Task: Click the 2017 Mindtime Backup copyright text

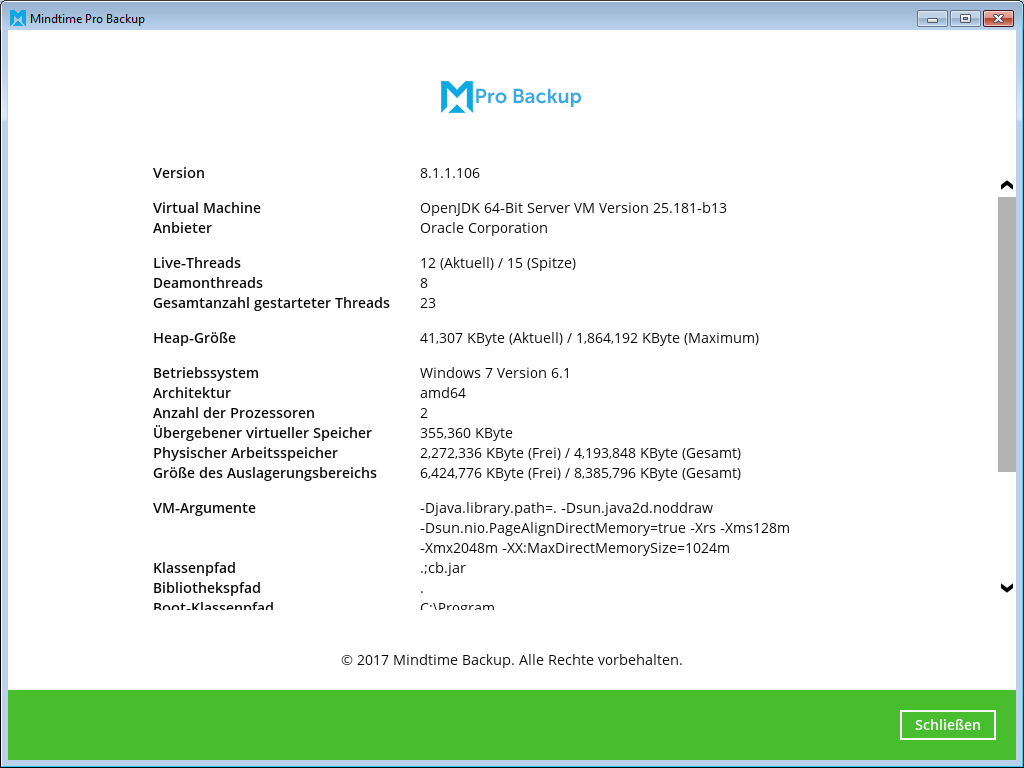Action: click(511, 660)
